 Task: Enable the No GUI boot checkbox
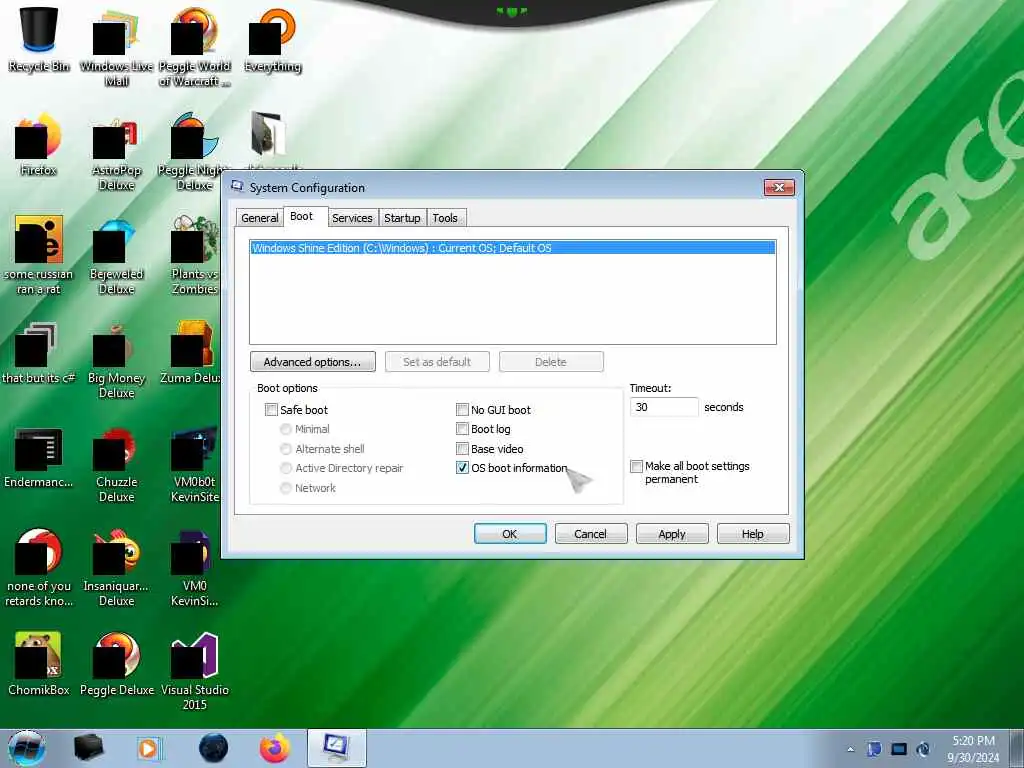coord(462,409)
